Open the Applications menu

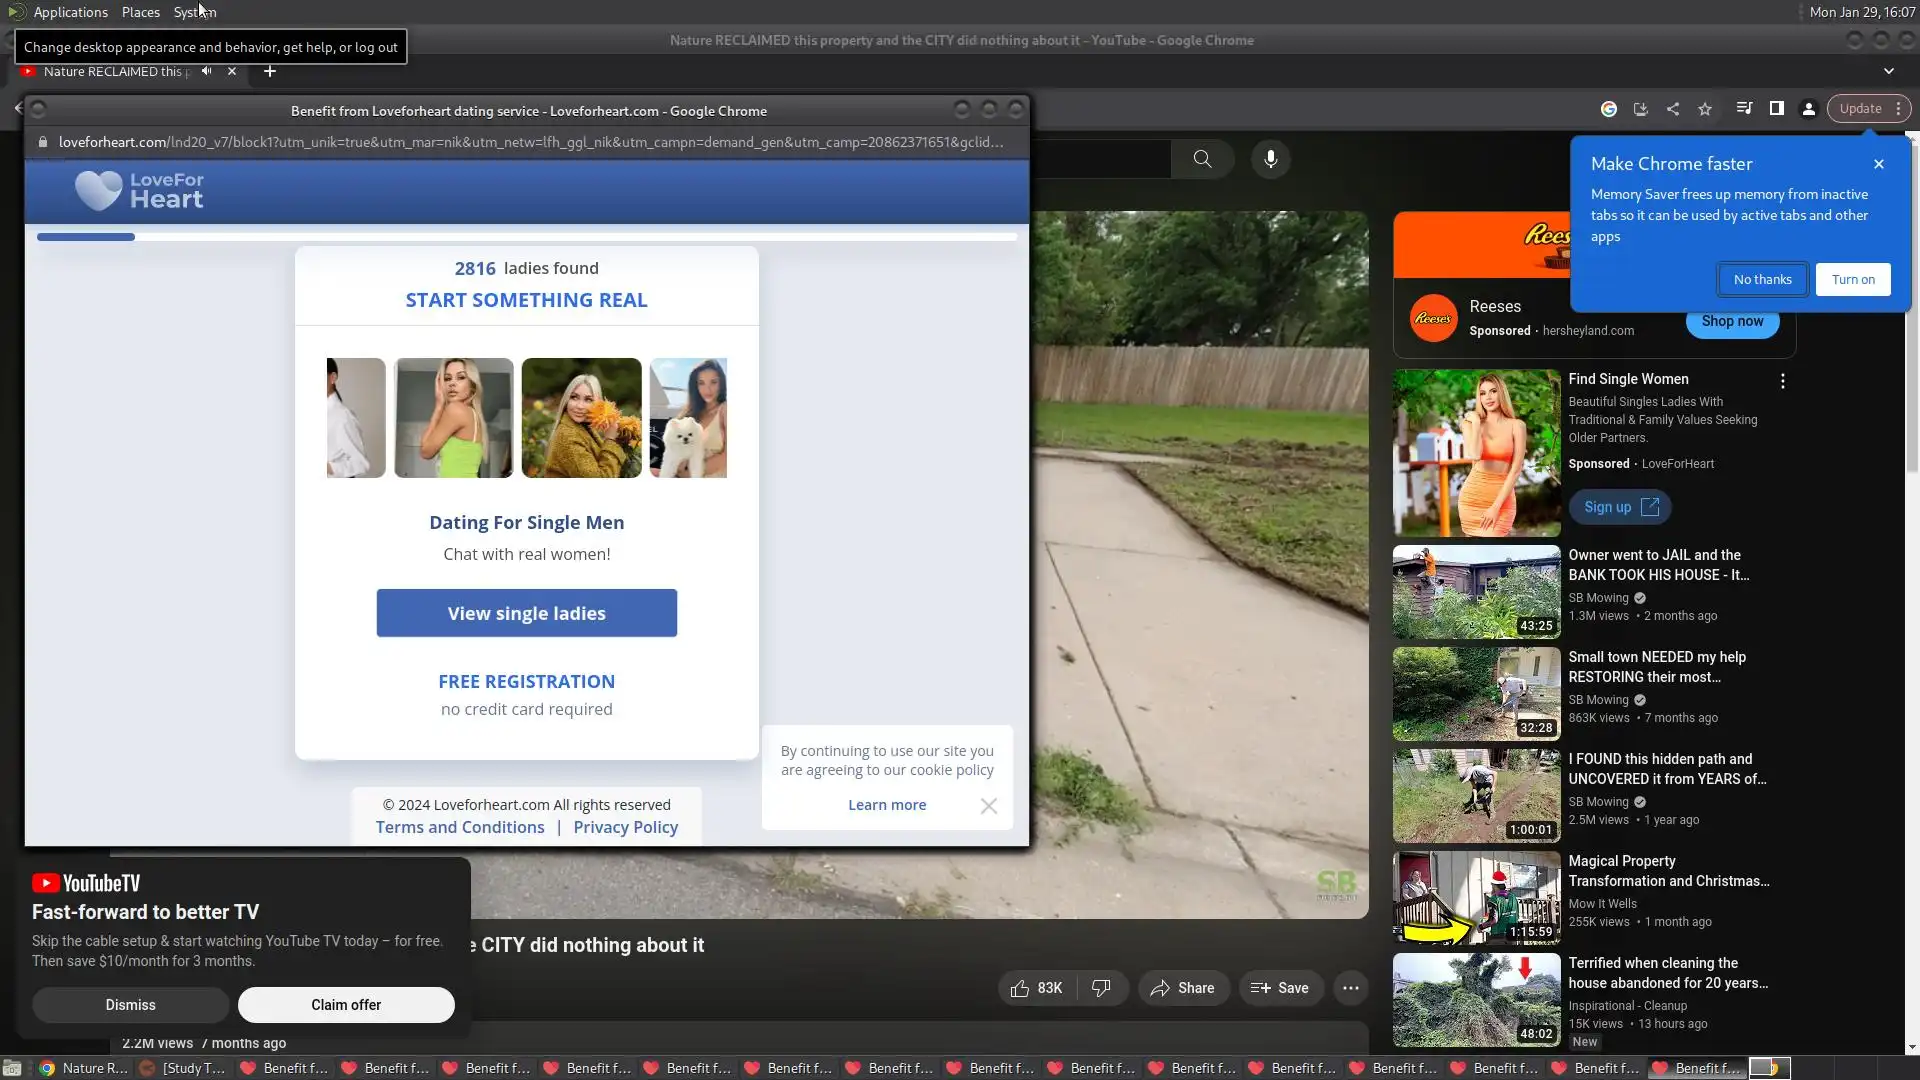pos(70,12)
